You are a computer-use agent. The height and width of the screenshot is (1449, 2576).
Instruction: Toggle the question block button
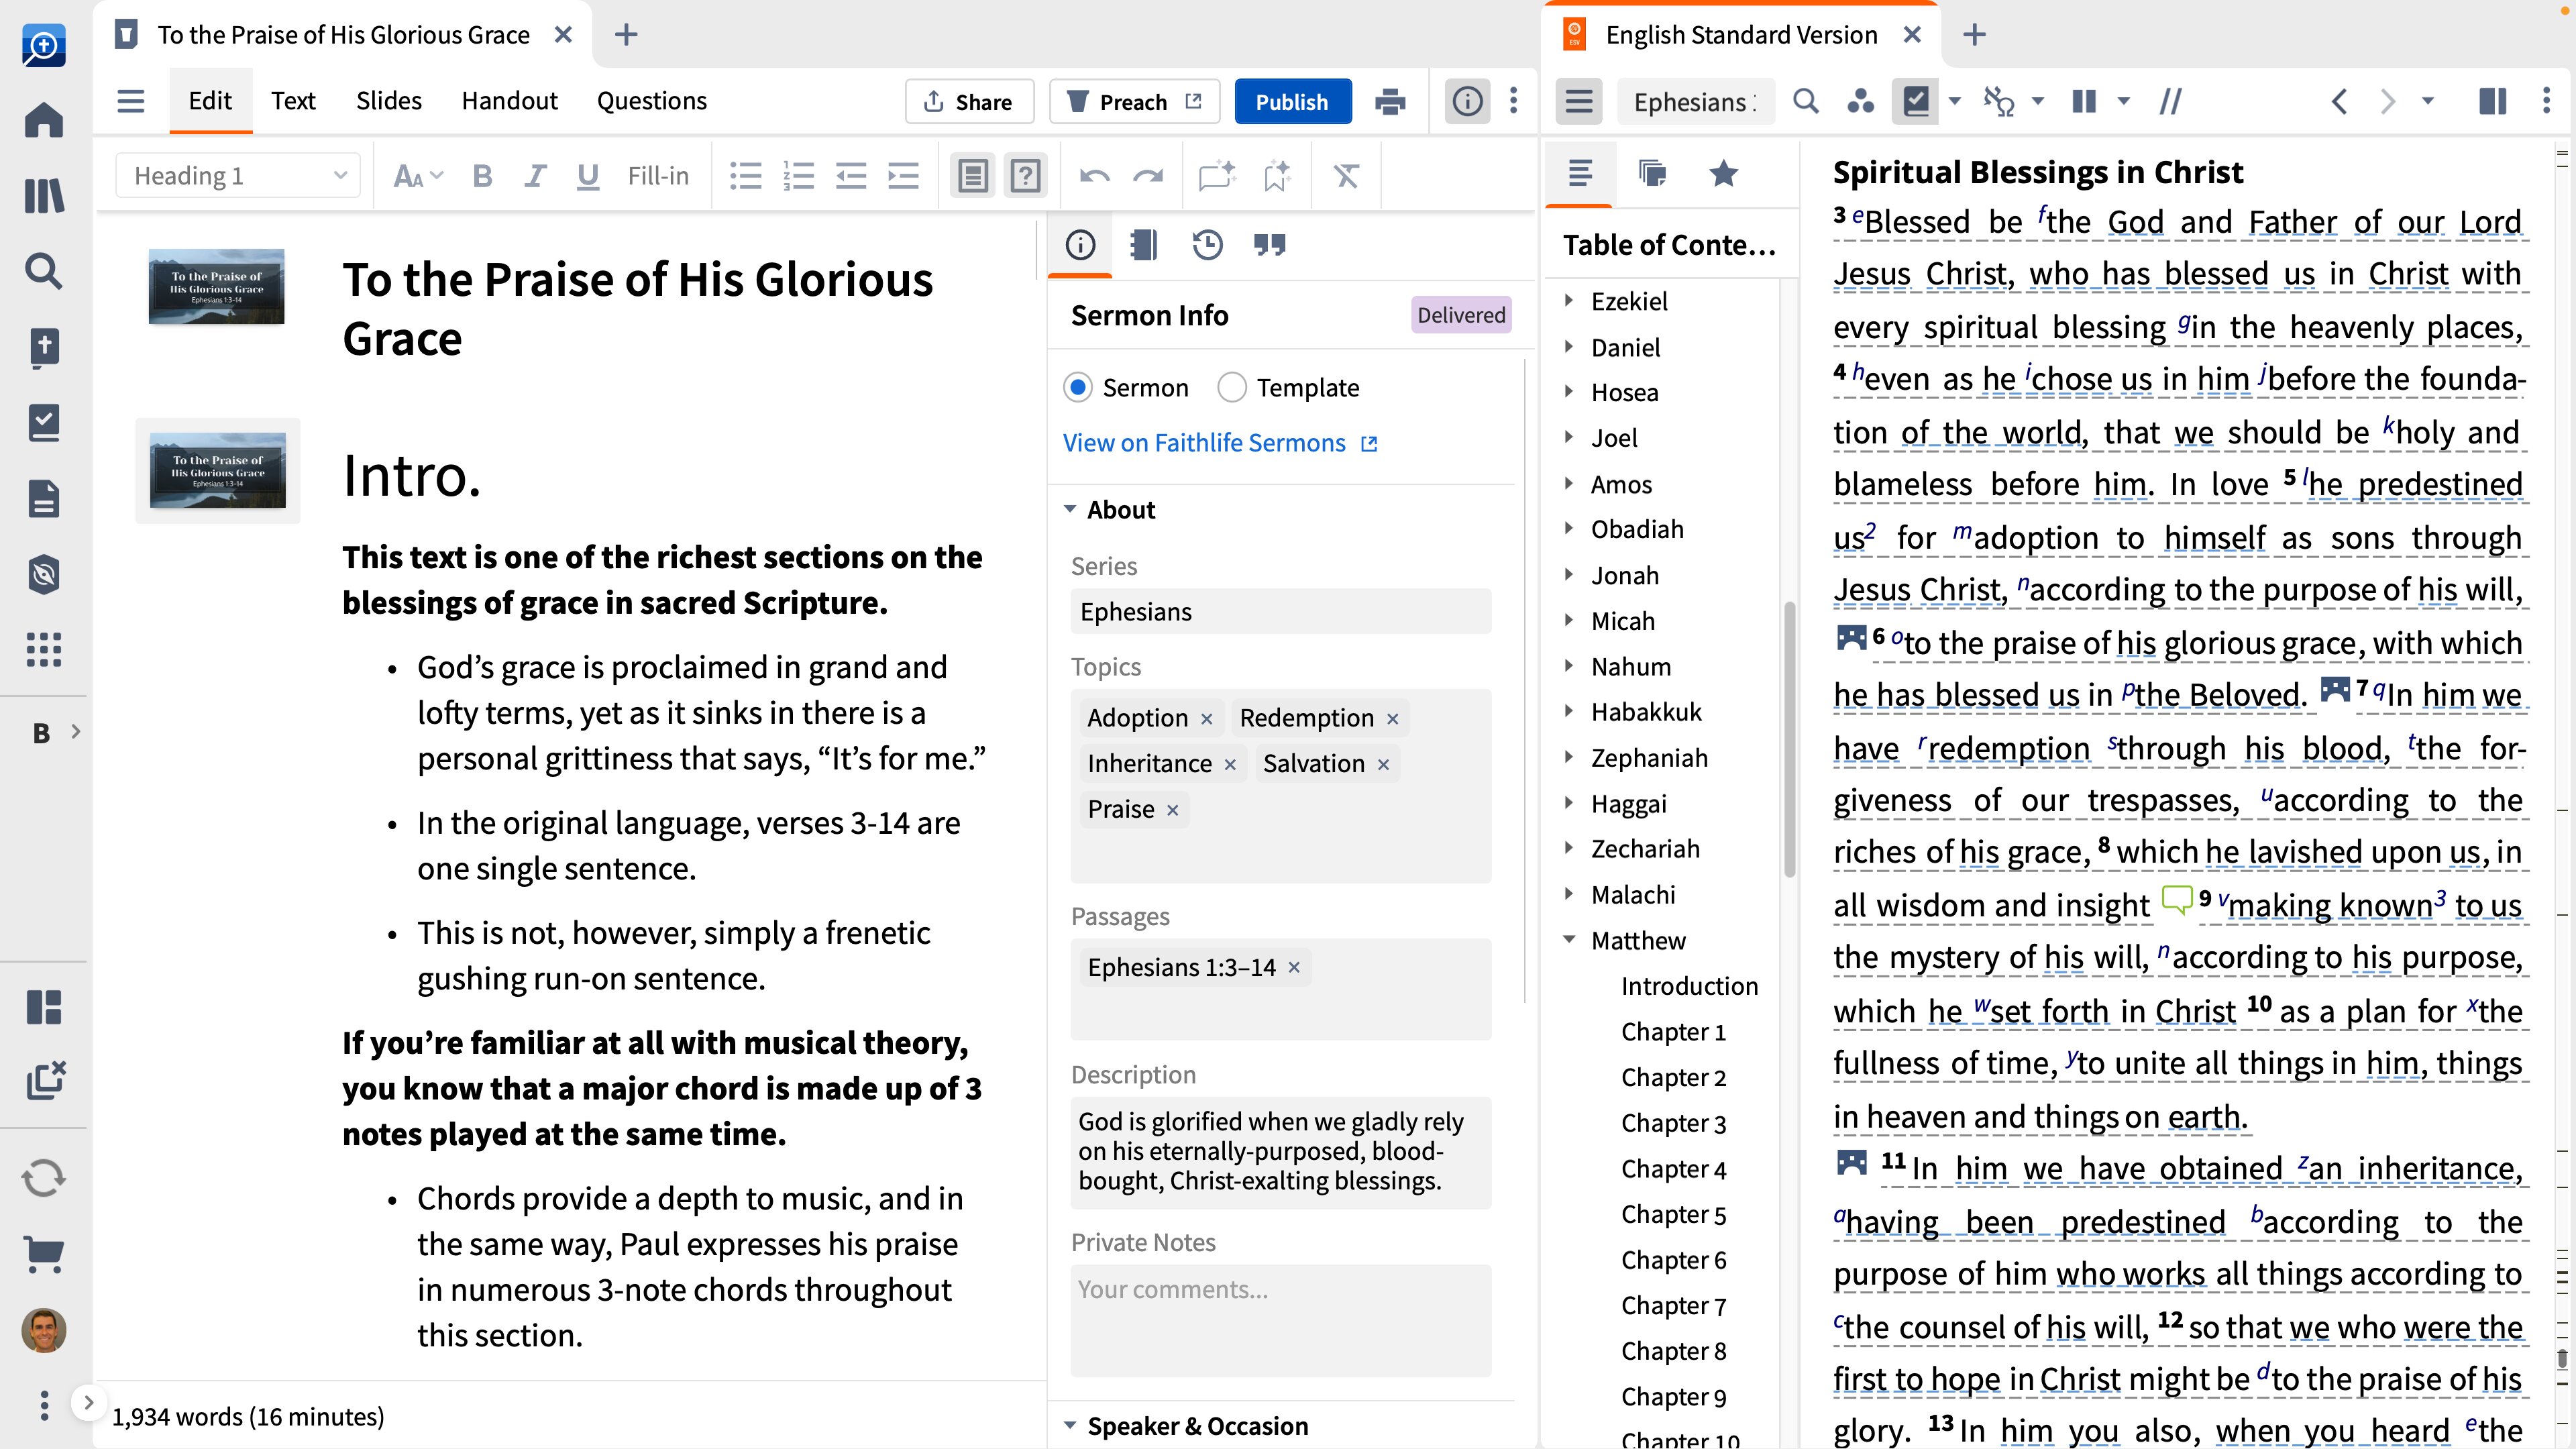point(1025,176)
